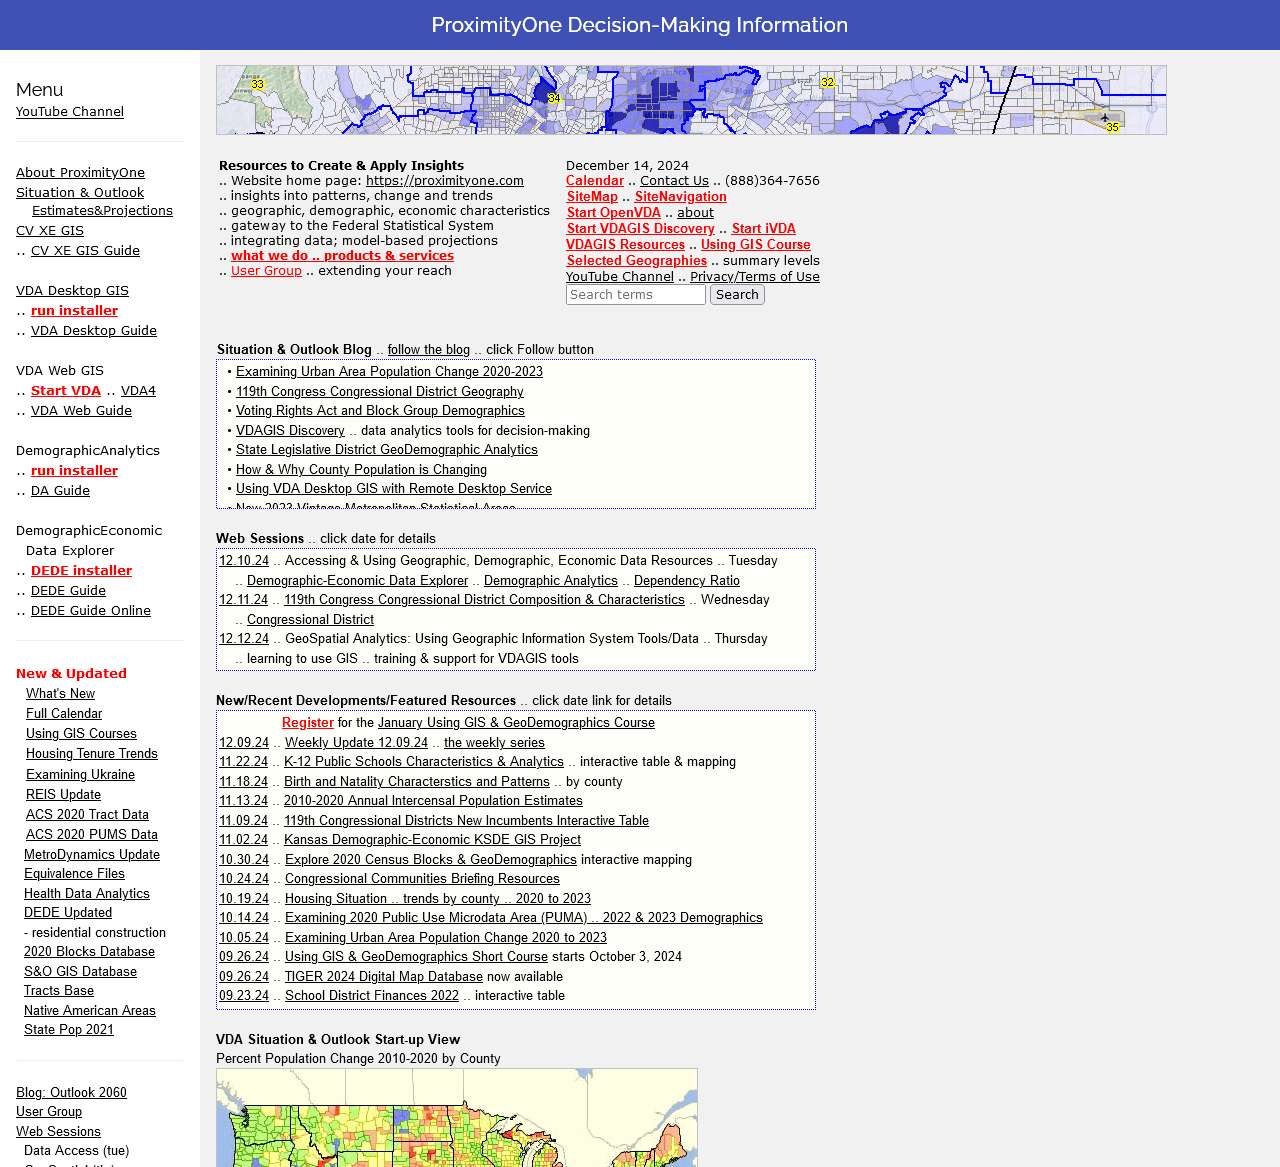Open Voting Rights Act and Block Group Demographics

pyautogui.click(x=380, y=411)
